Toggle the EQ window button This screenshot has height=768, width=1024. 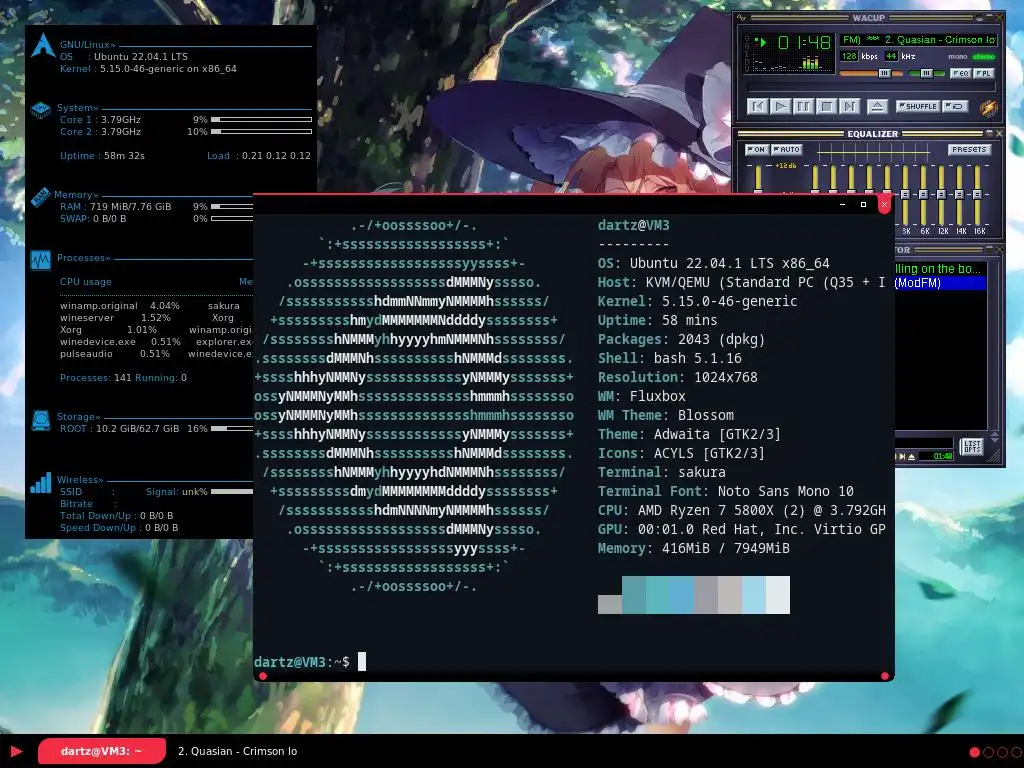coord(960,73)
